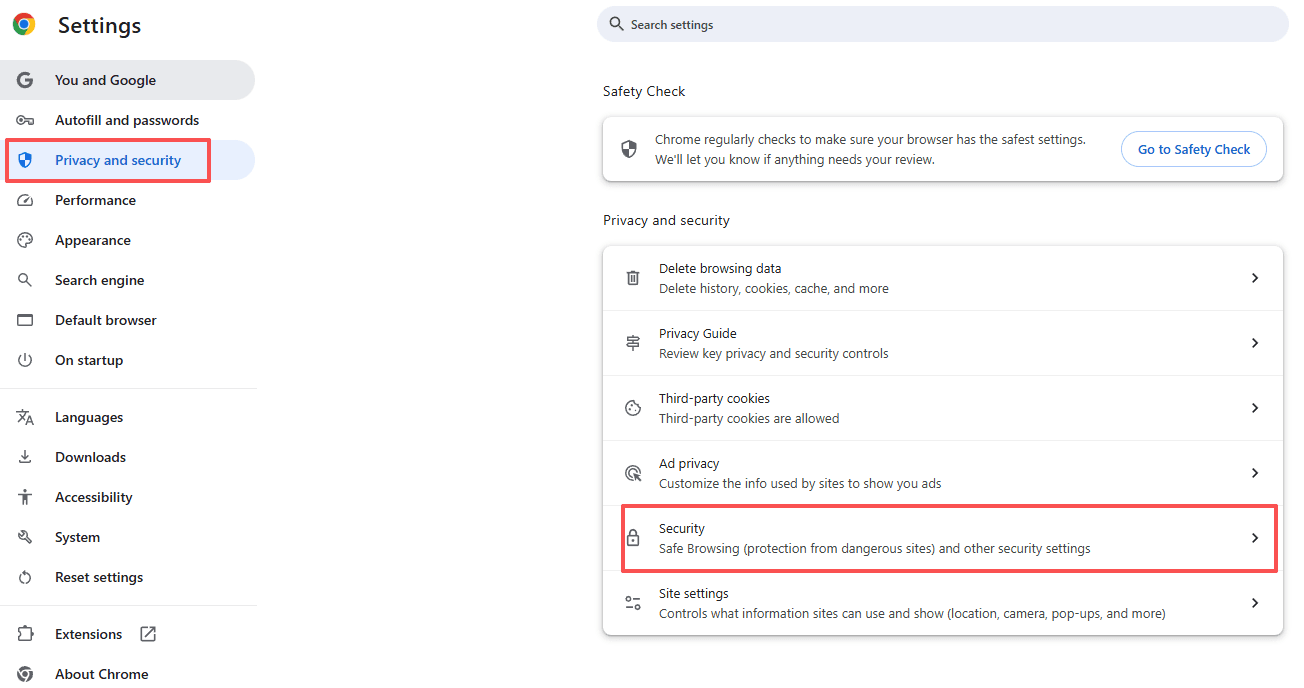Expand the Privacy Guide chevron arrow

pyautogui.click(x=1255, y=343)
